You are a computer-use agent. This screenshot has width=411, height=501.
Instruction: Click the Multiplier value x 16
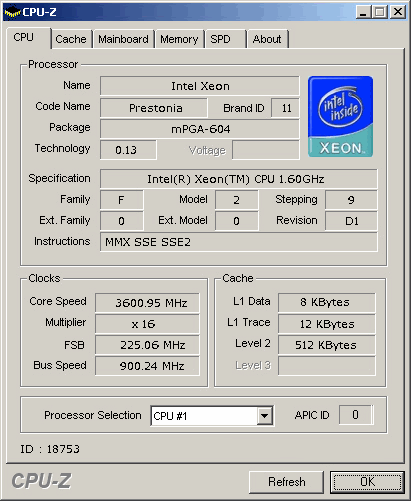click(147, 324)
